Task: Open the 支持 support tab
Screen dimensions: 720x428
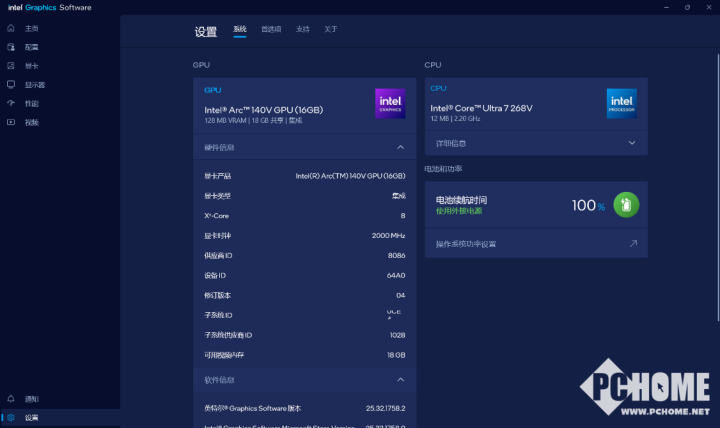Action: [303, 30]
